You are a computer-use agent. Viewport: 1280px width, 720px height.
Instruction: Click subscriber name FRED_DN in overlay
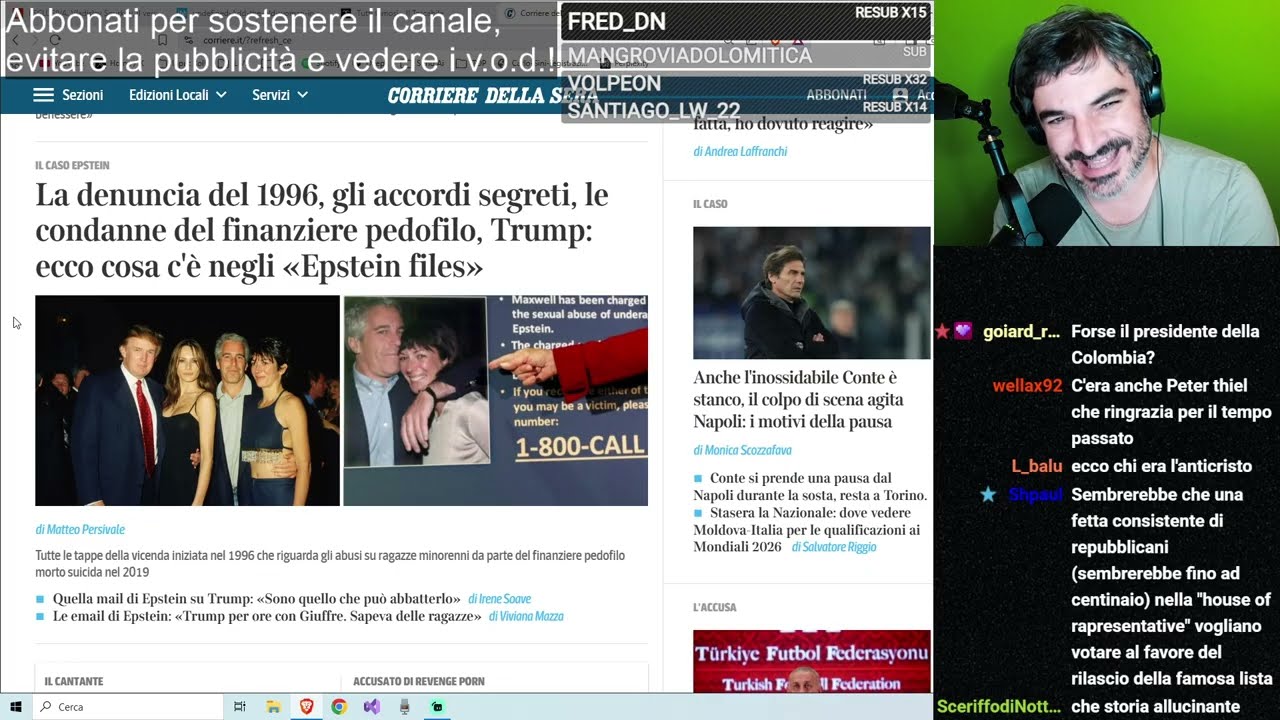tap(617, 22)
